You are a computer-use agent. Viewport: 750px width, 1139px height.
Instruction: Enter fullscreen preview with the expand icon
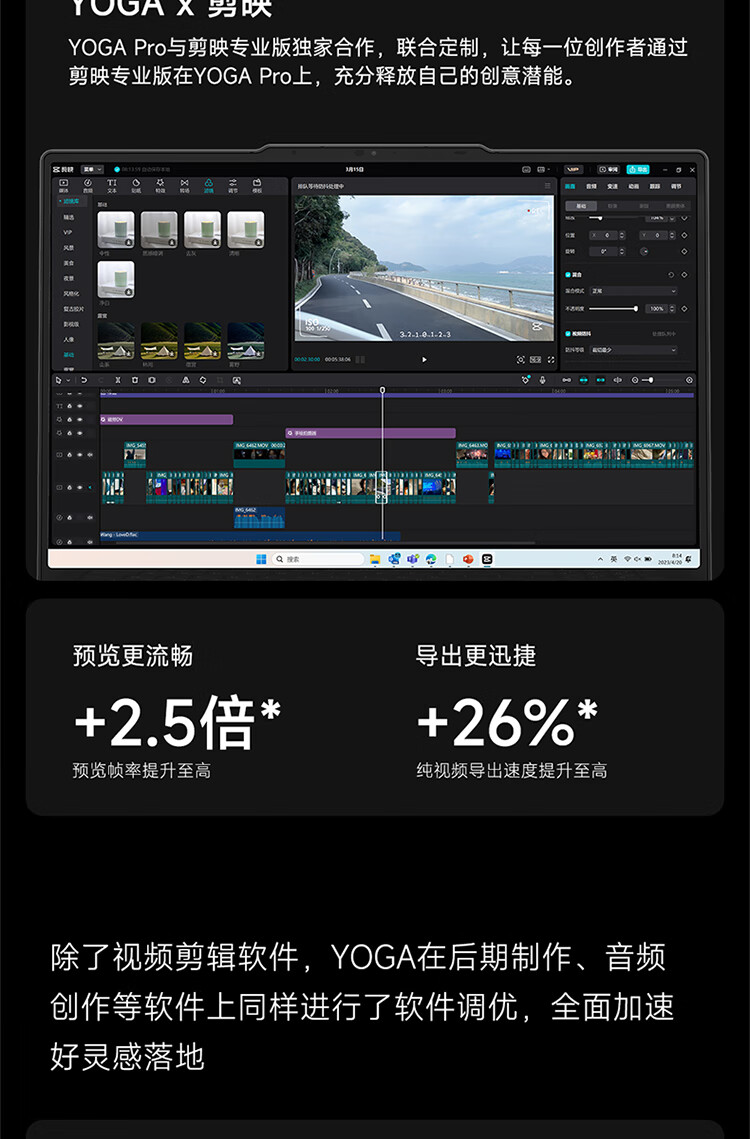[550, 359]
